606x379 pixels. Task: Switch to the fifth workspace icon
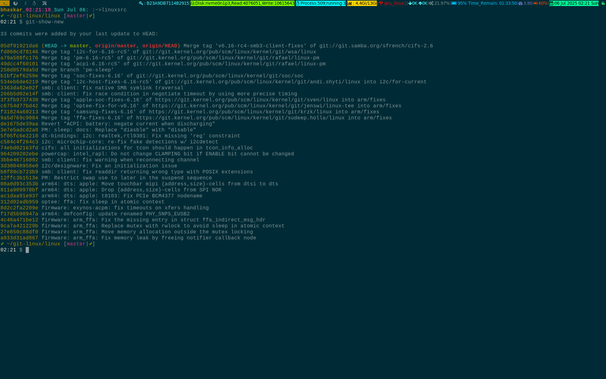(44, 3)
